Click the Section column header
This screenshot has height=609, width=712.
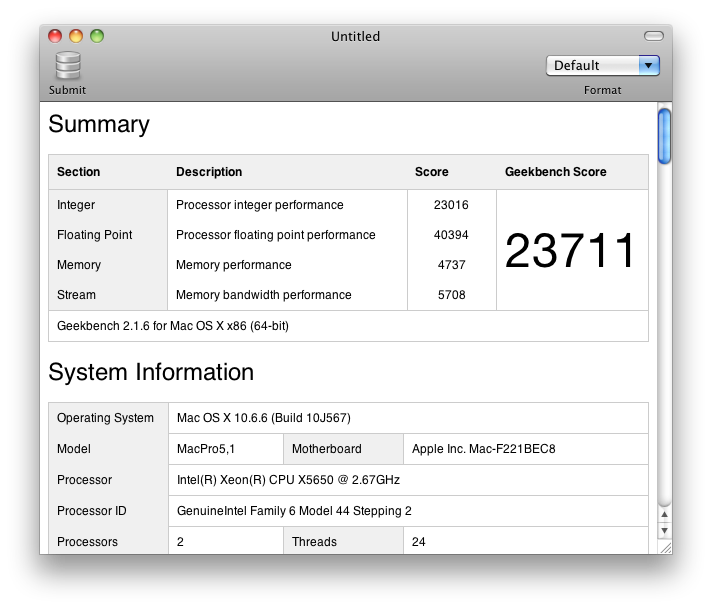[79, 172]
